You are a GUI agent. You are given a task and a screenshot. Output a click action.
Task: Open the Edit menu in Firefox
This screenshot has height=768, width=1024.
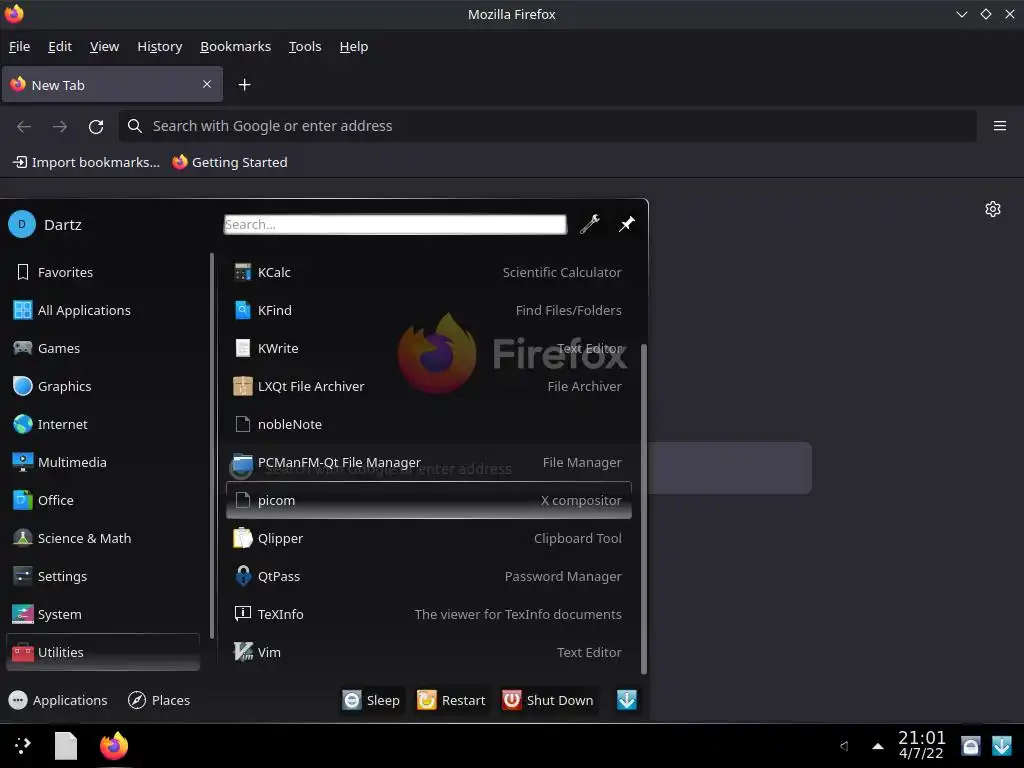pyautogui.click(x=60, y=46)
